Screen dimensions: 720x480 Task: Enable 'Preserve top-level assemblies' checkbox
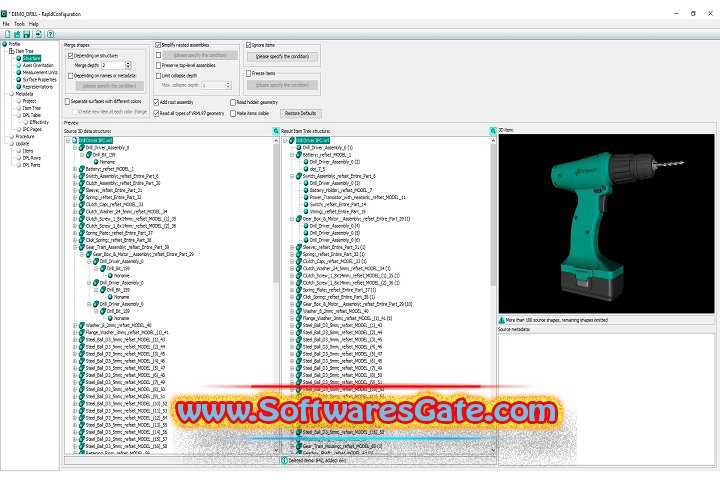coord(158,66)
